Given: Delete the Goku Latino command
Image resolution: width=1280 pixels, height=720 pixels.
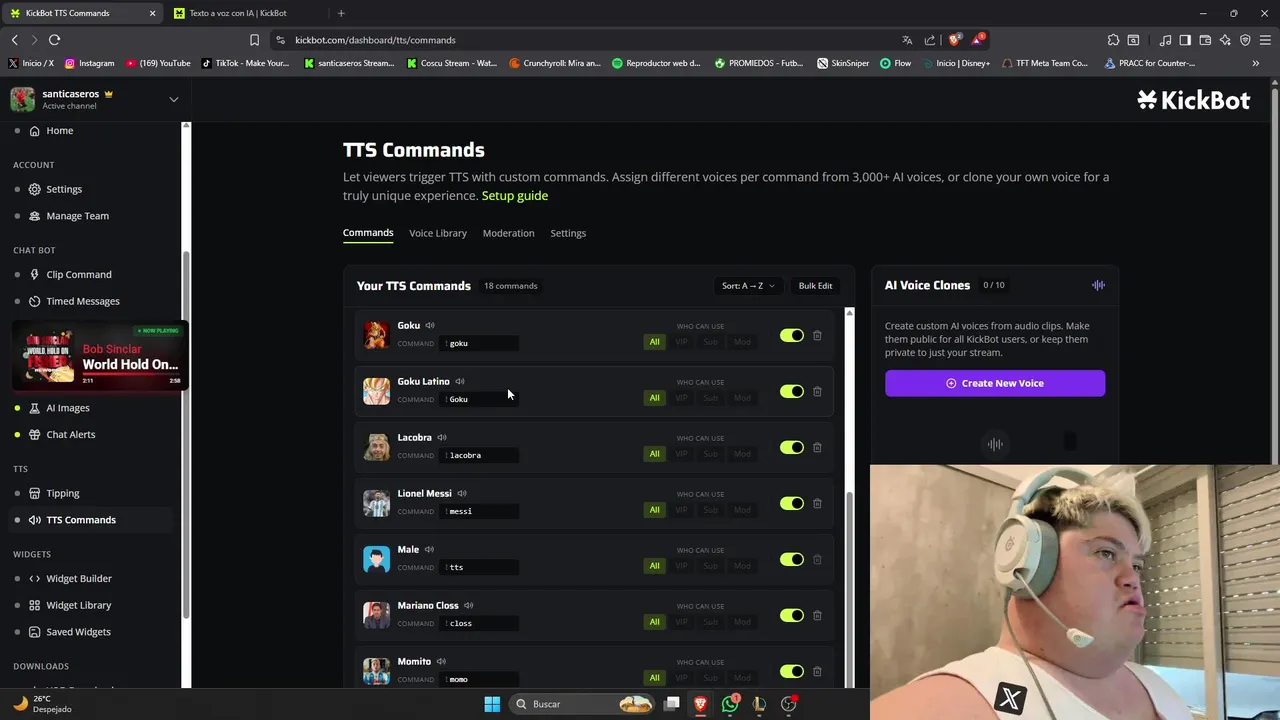Looking at the screenshot, I should coord(817,391).
